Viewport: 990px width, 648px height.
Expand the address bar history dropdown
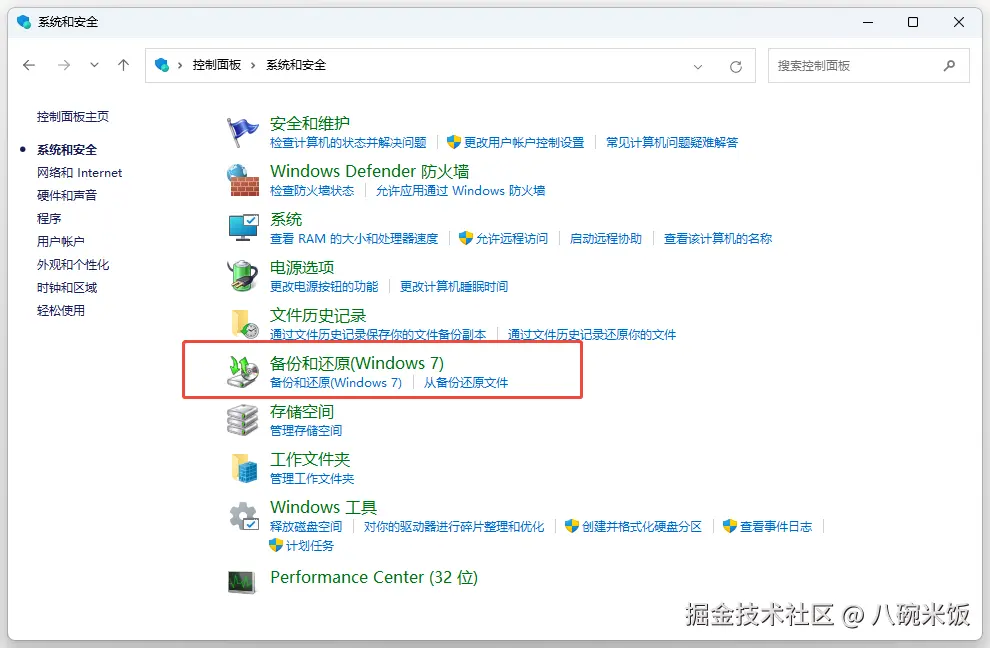pyautogui.click(x=698, y=66)
